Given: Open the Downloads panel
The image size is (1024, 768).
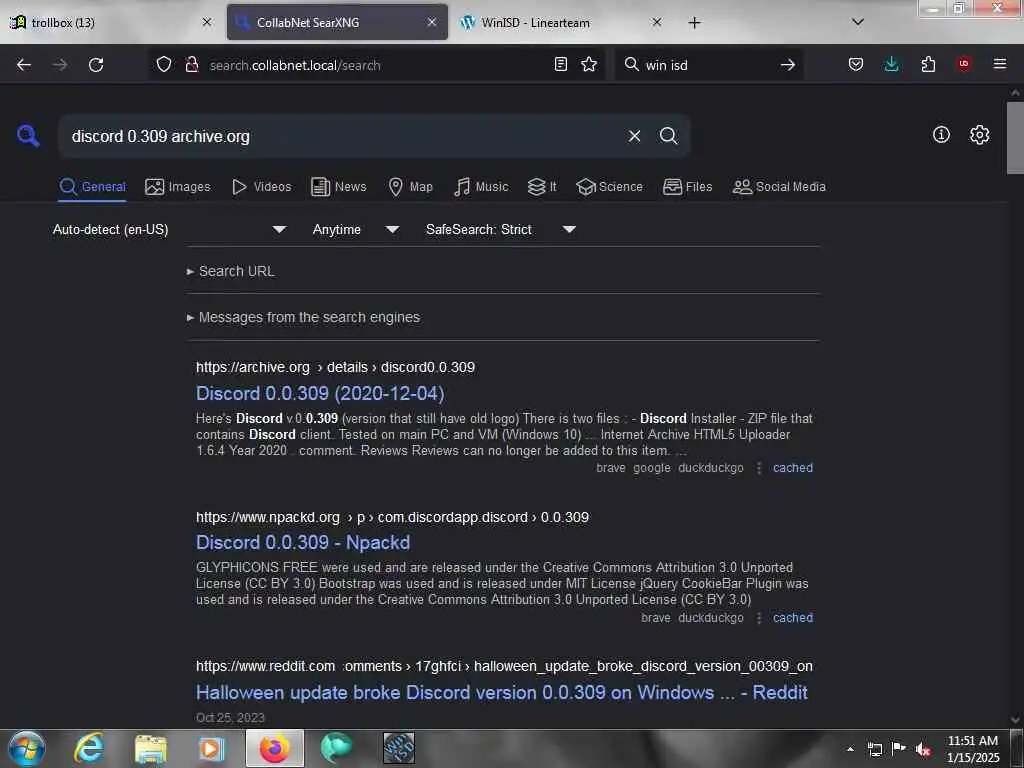Looking at the screenshot, I should point(891,64).
